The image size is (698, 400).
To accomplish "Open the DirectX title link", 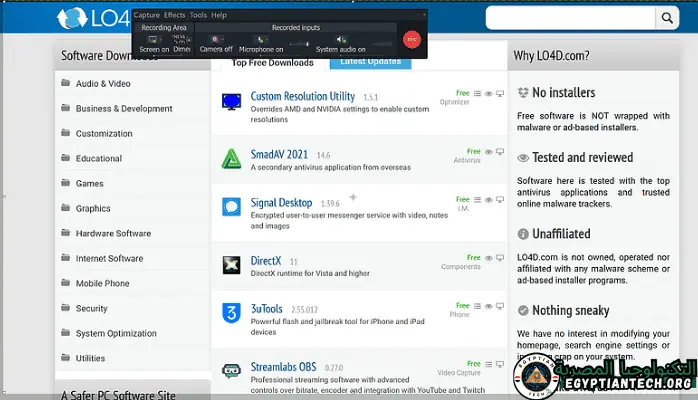I will (x=266, y=261).
